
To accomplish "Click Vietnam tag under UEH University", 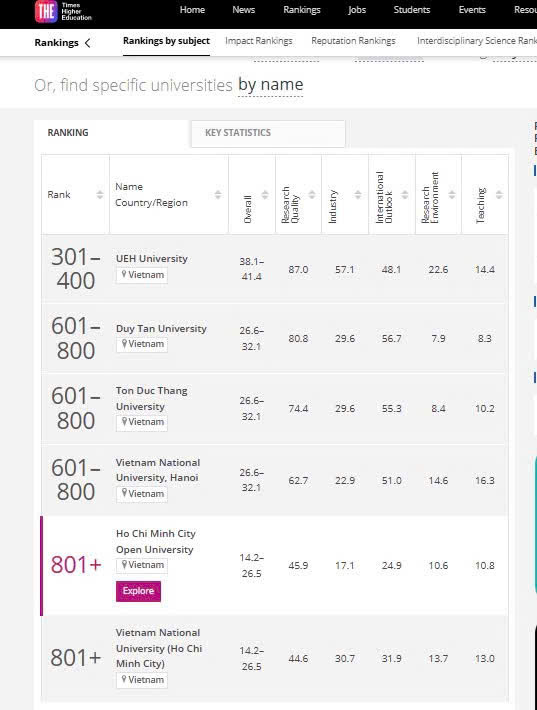I will pos(142,275).
